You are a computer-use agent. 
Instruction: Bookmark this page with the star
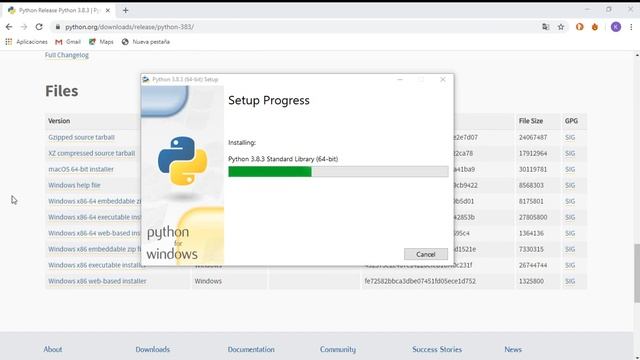click(x=561, y=27)
